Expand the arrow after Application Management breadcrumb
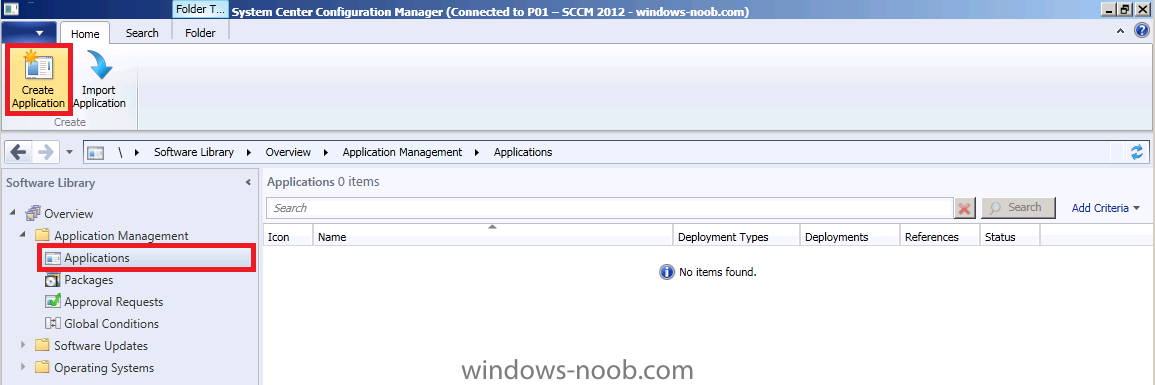This screenshot has height=385, width=1155. click(x=477, y=152)
